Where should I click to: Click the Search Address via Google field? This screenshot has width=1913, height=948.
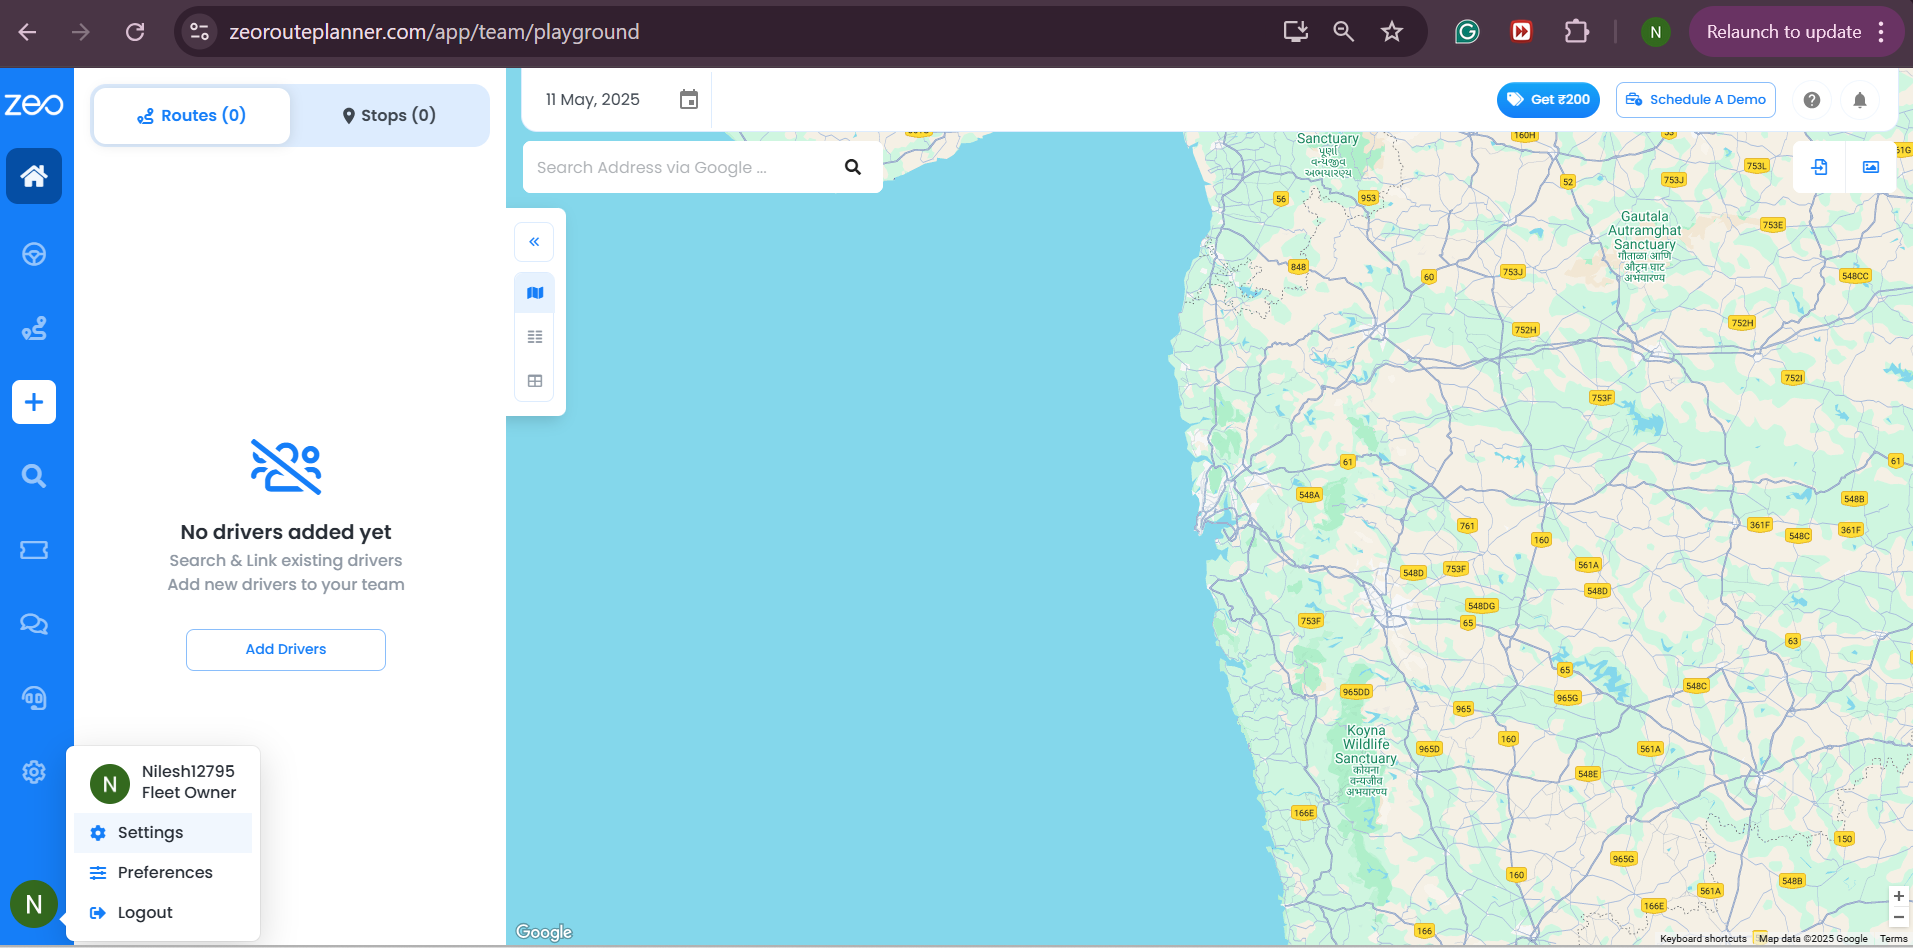tap(680, 168)
